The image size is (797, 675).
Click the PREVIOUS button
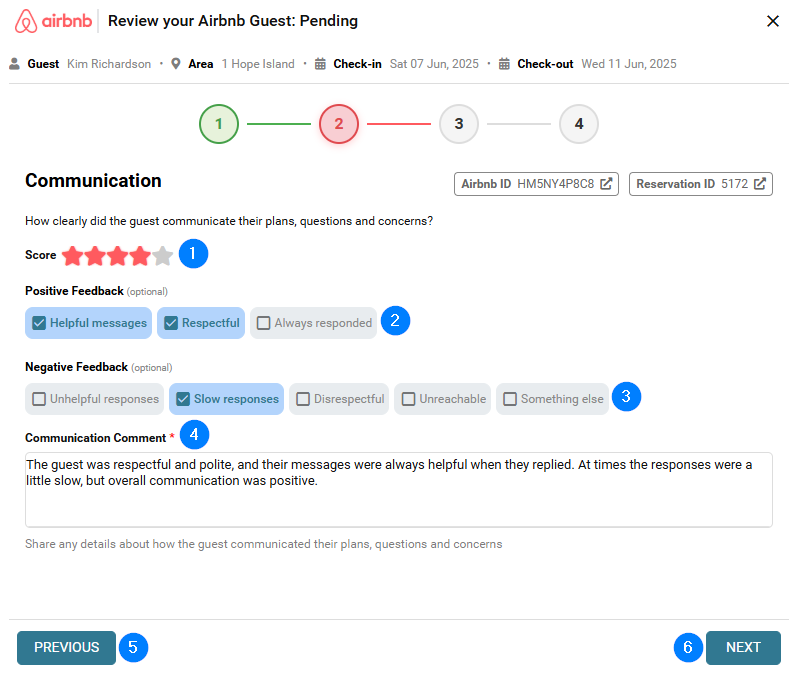click(66, 648)
